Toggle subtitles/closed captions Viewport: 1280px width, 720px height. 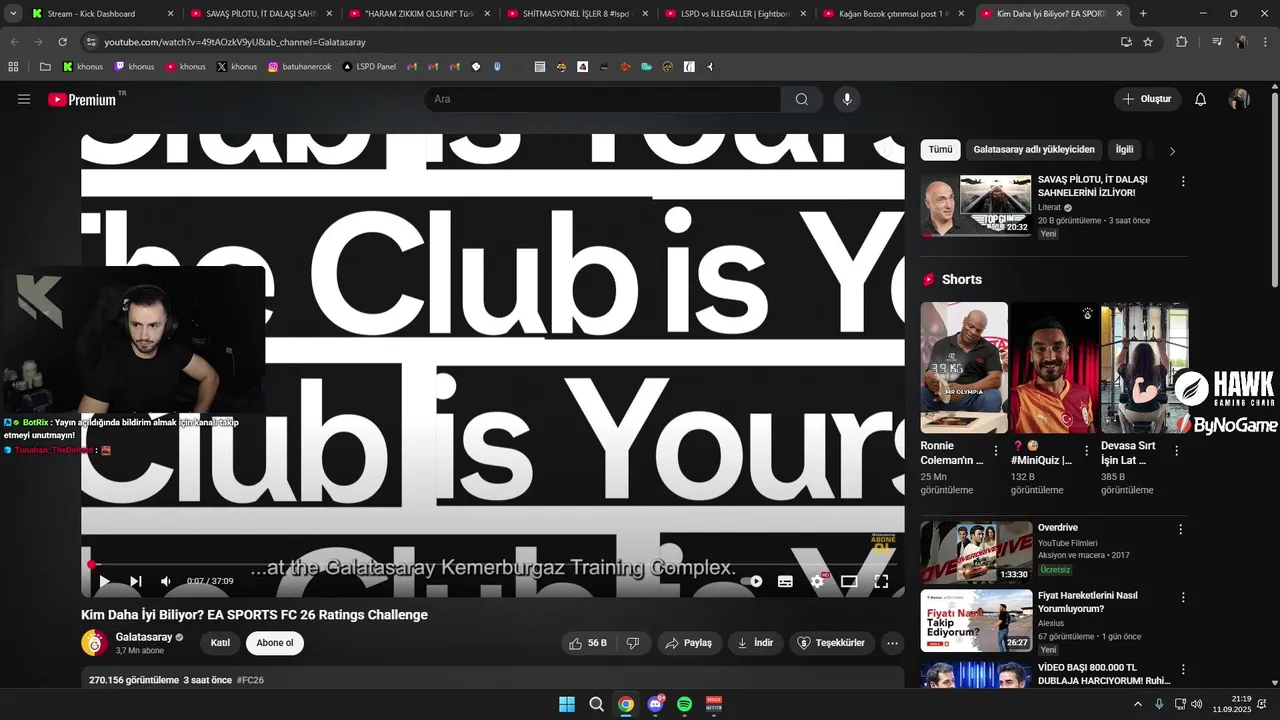pyautogui.click(x=786, y=581)
